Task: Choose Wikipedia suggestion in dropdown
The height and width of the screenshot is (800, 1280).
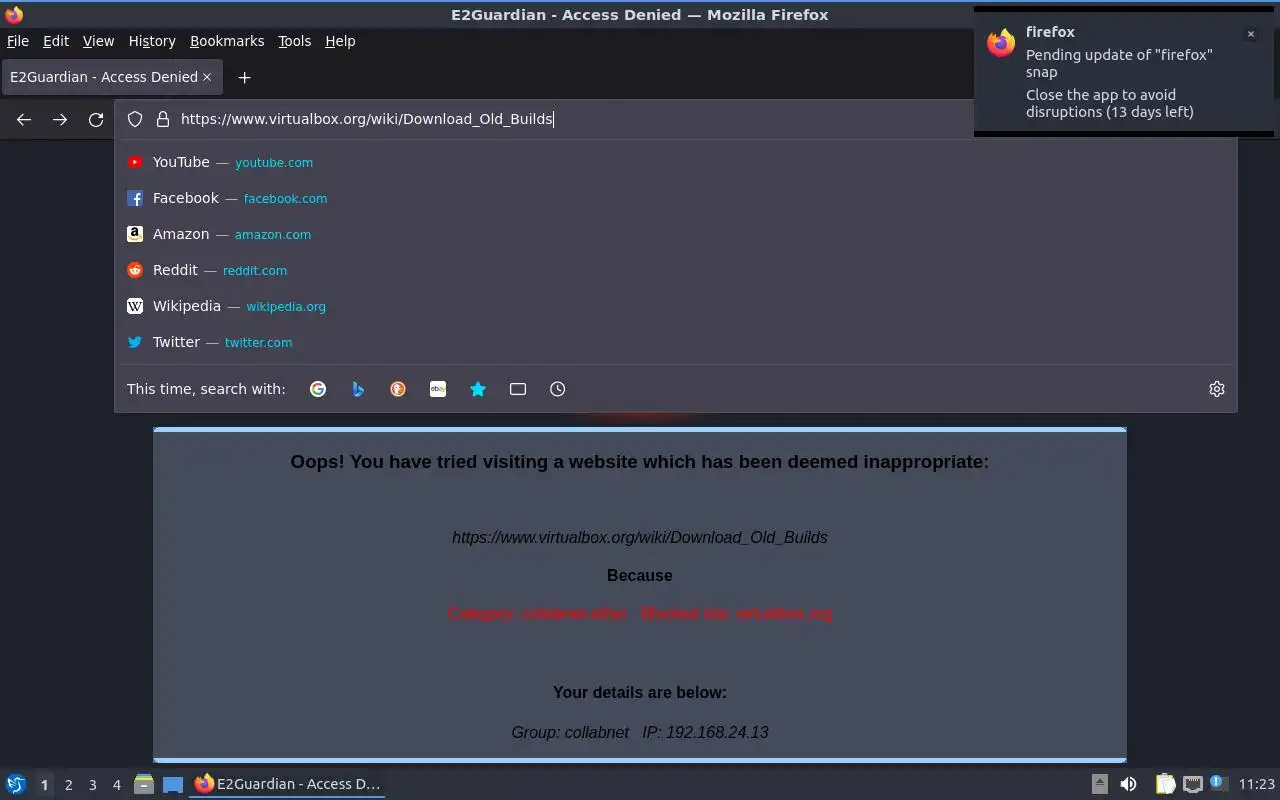Action: pyautogui.click(x=676, y=306)
